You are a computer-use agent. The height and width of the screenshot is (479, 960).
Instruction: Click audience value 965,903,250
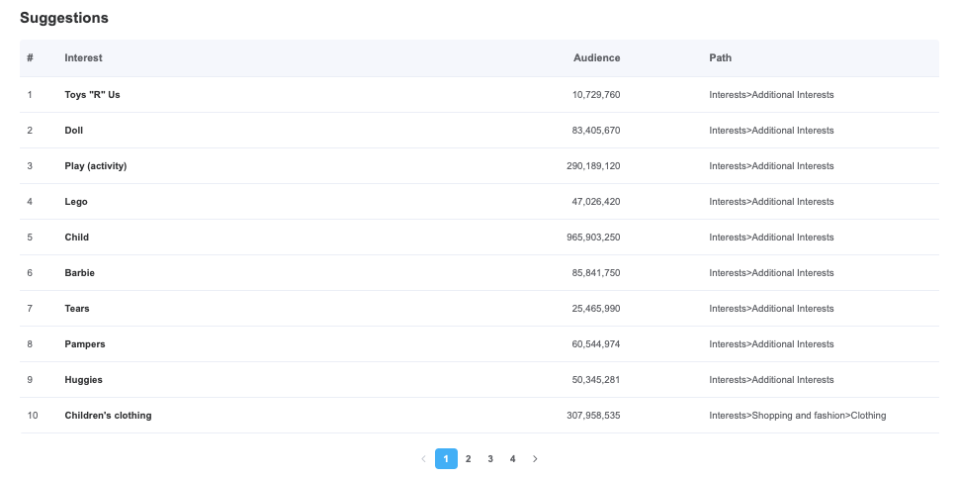593,237
